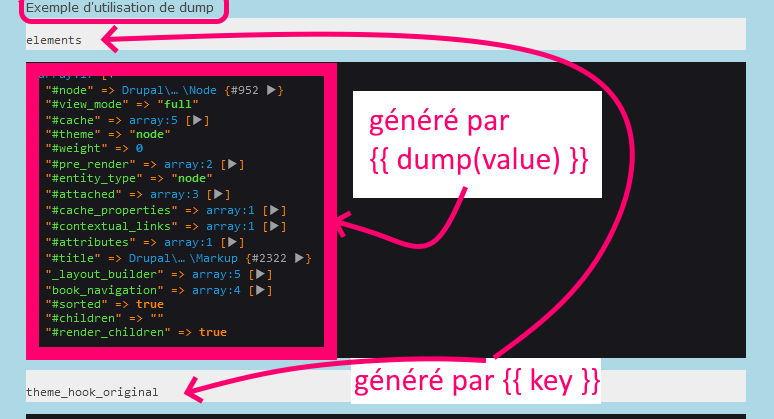Click the "book_navigation" key
Screen dimensions: 774x419
[x=104, y=290]
